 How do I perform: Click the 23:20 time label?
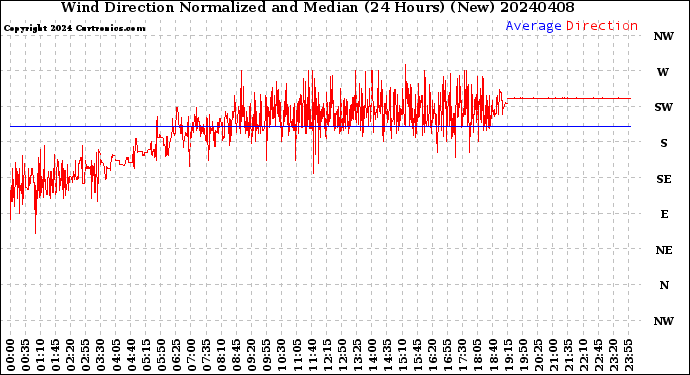pos(614,355)
